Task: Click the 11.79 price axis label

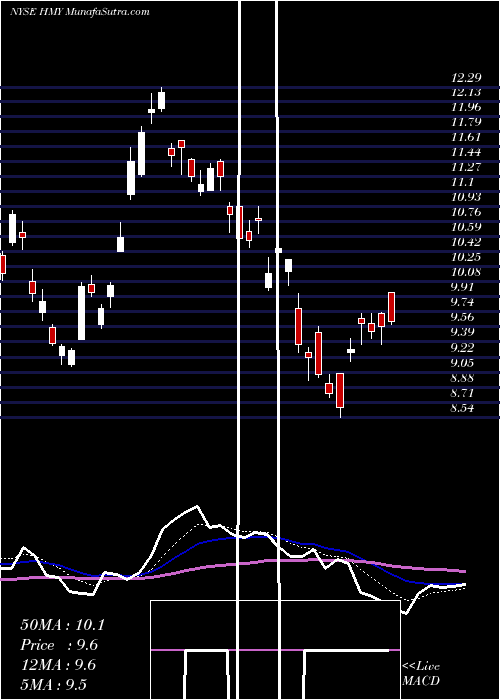Action: (466, 122)
